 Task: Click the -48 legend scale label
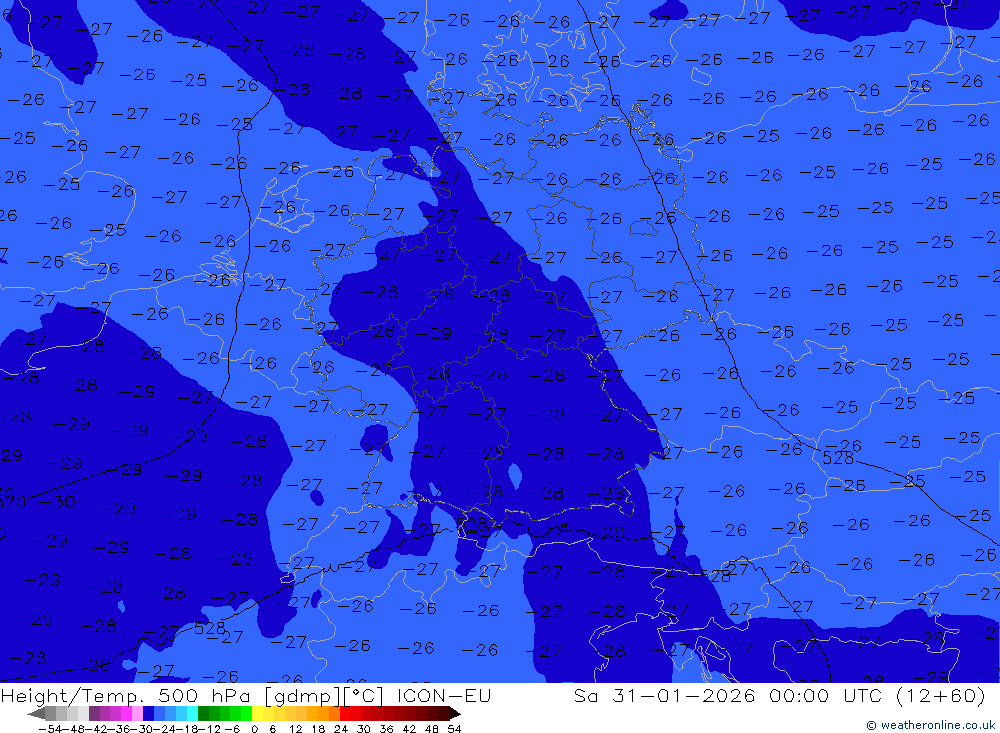pos(74,729)
